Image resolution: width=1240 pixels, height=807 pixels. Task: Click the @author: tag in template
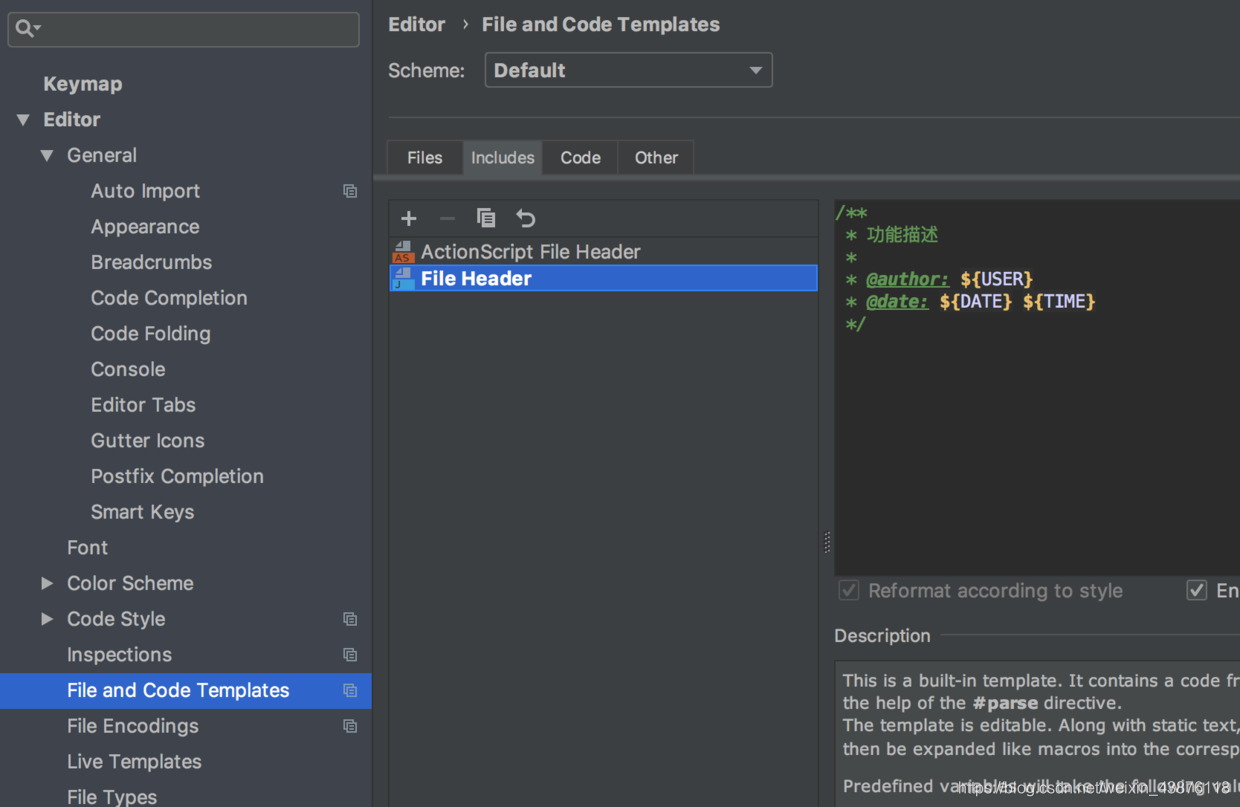pyautogui.click(x=907, y=279)
